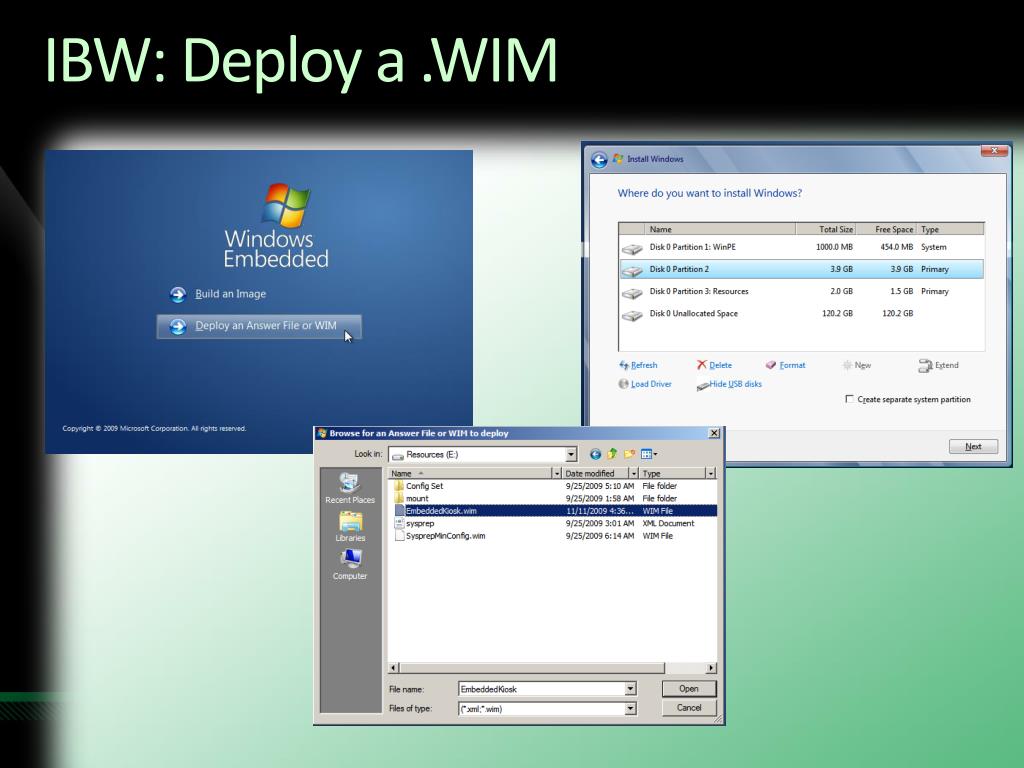1024x768 pixels.
Task: Select Disk 0 Partition 3: Resources row
Action: pos(801,291)
